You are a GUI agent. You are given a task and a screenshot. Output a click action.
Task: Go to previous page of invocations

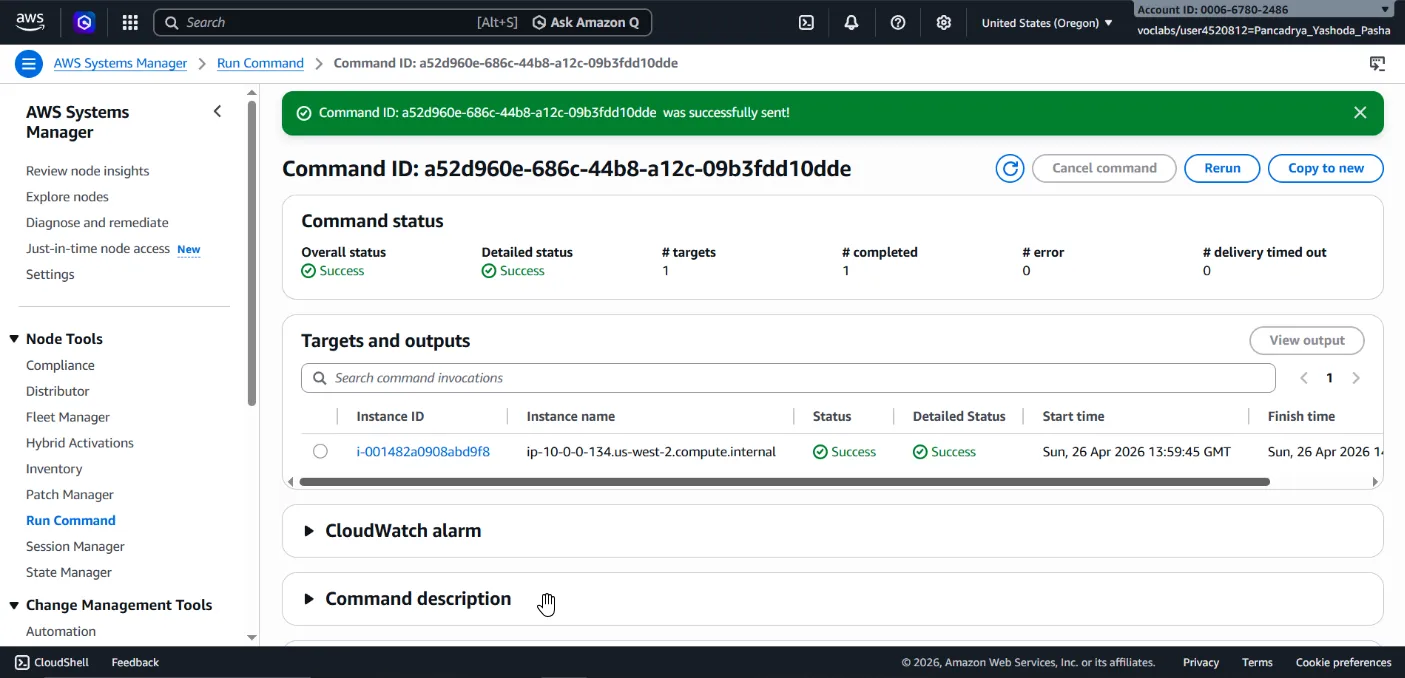tap(1303, 378)
